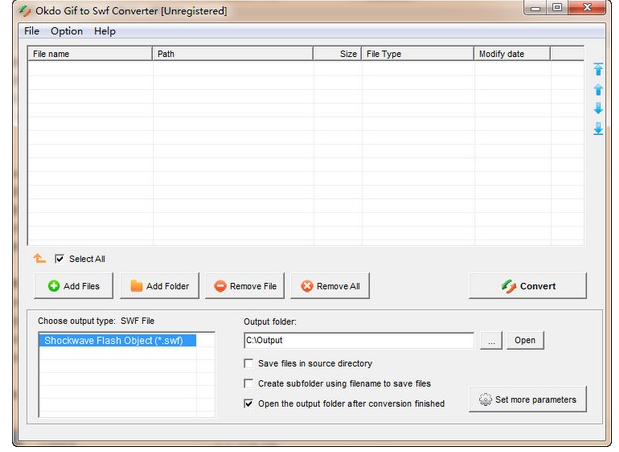Open the Help menu
Viewport: 619px width, 452px height.
105,31
